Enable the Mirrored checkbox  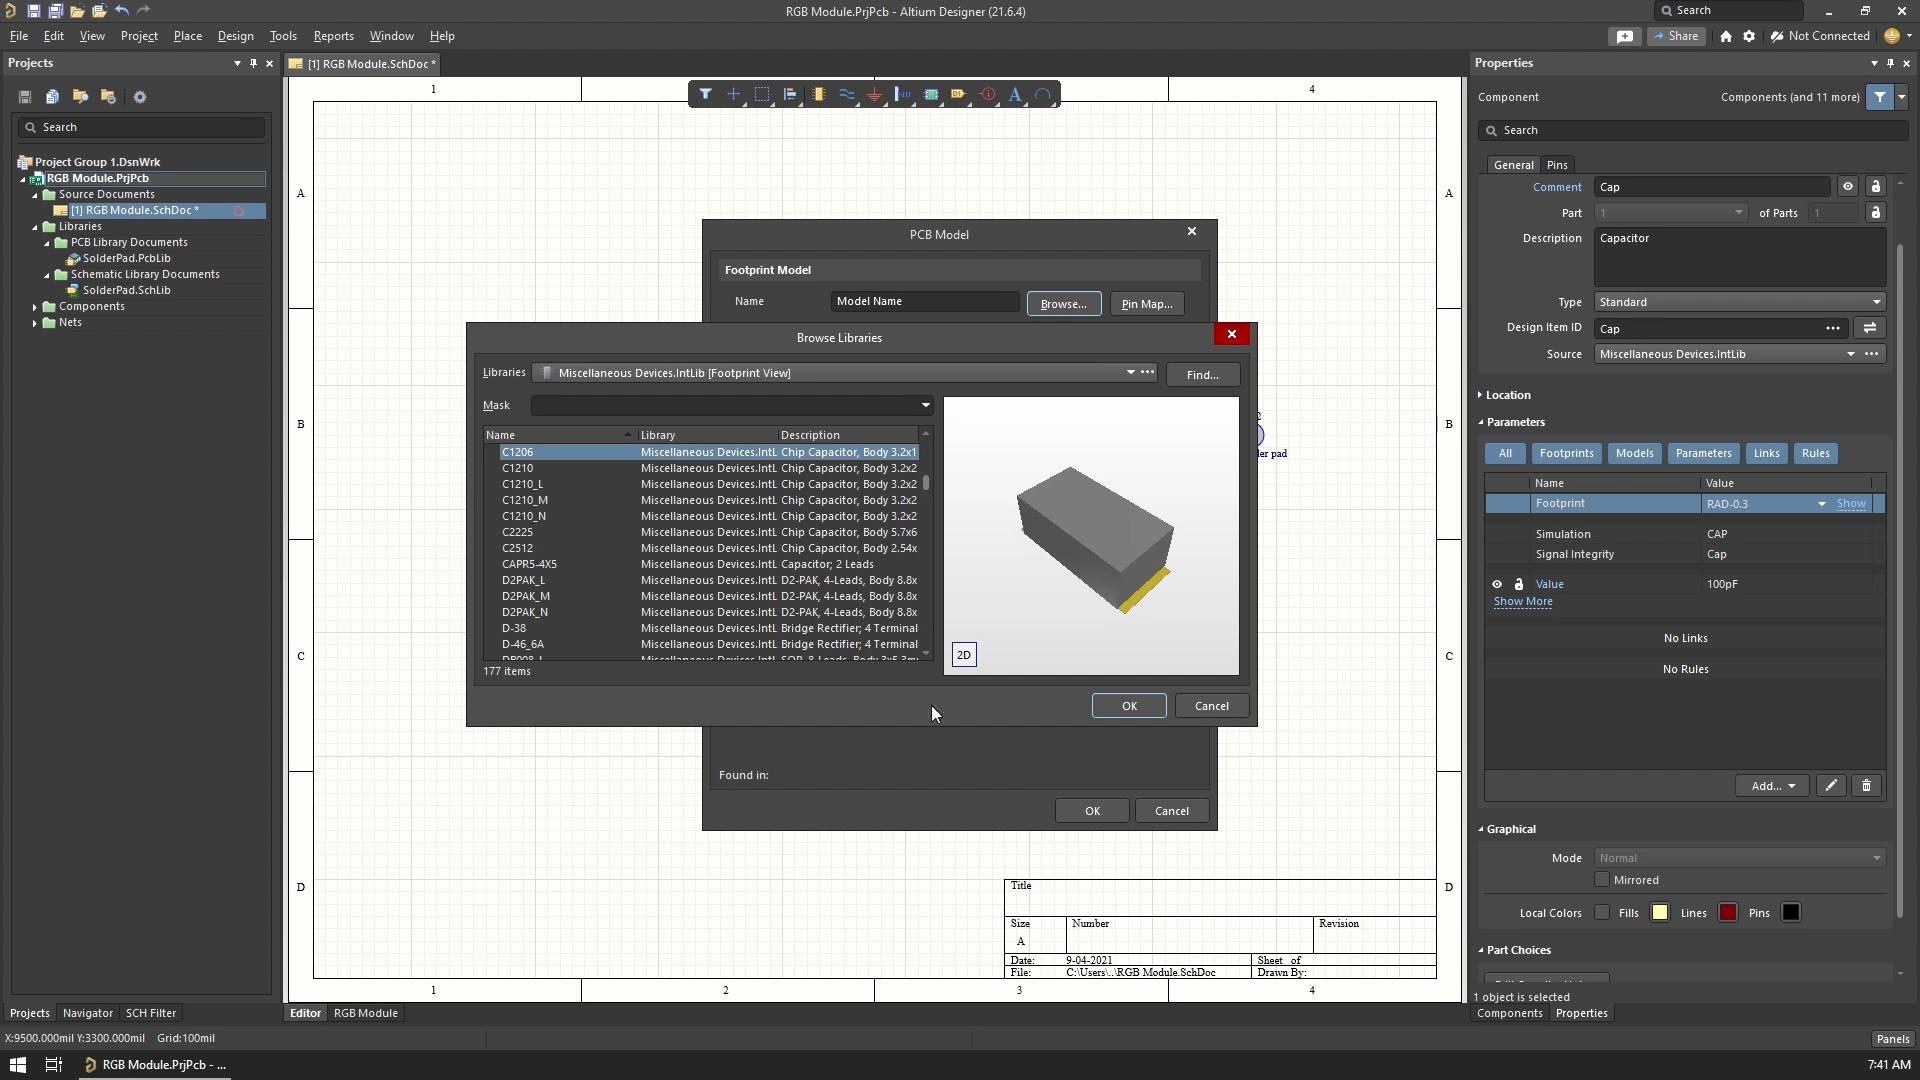tap(1602, 880)
